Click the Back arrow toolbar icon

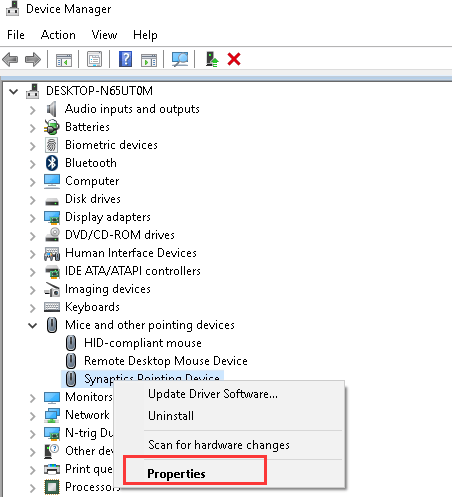10,60
